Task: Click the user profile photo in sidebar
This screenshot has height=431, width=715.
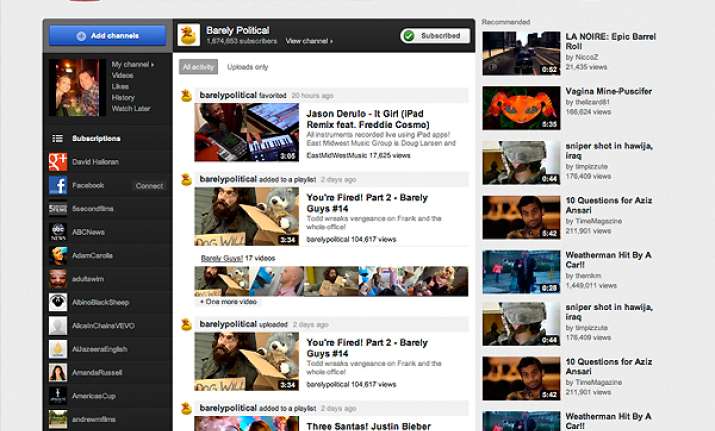Action: (77, 88)
